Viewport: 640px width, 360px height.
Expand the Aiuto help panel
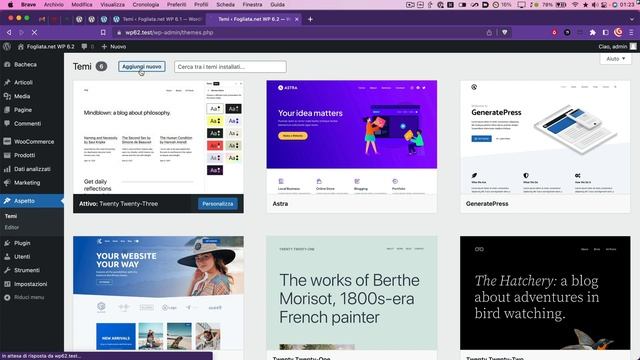tap(616, 59)
